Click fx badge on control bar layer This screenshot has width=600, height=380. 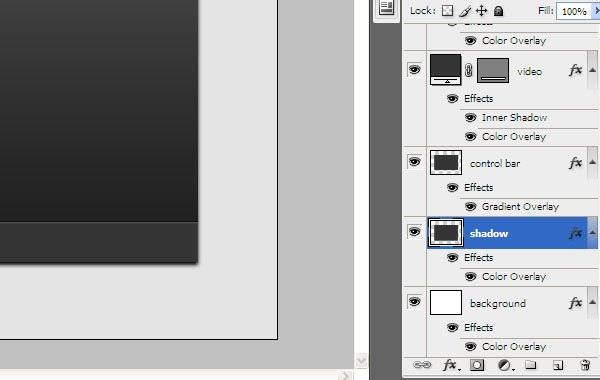(576, 163)
